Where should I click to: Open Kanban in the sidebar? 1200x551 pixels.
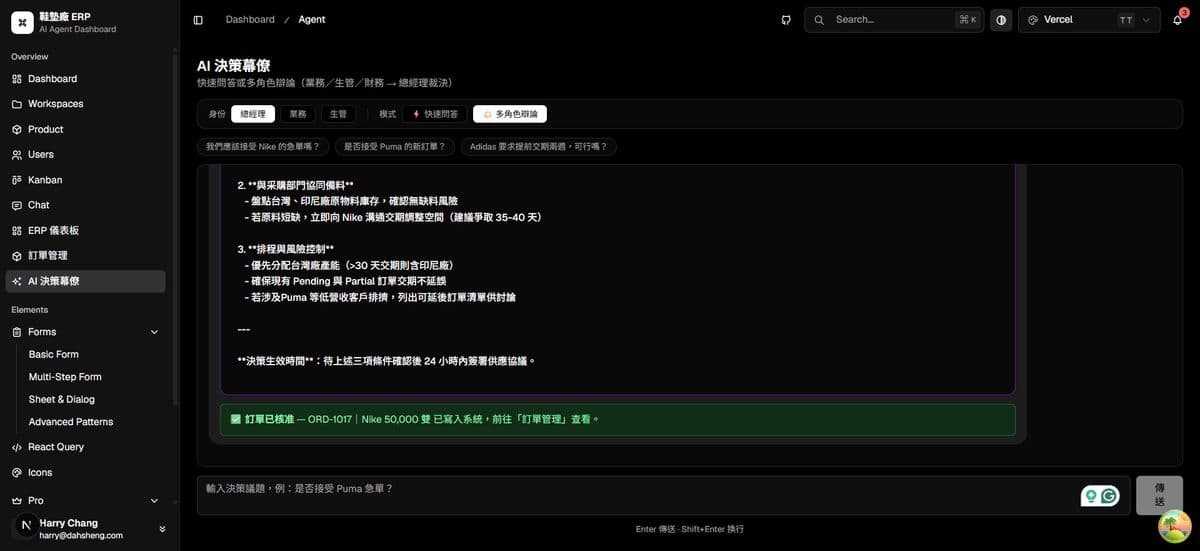86,180
